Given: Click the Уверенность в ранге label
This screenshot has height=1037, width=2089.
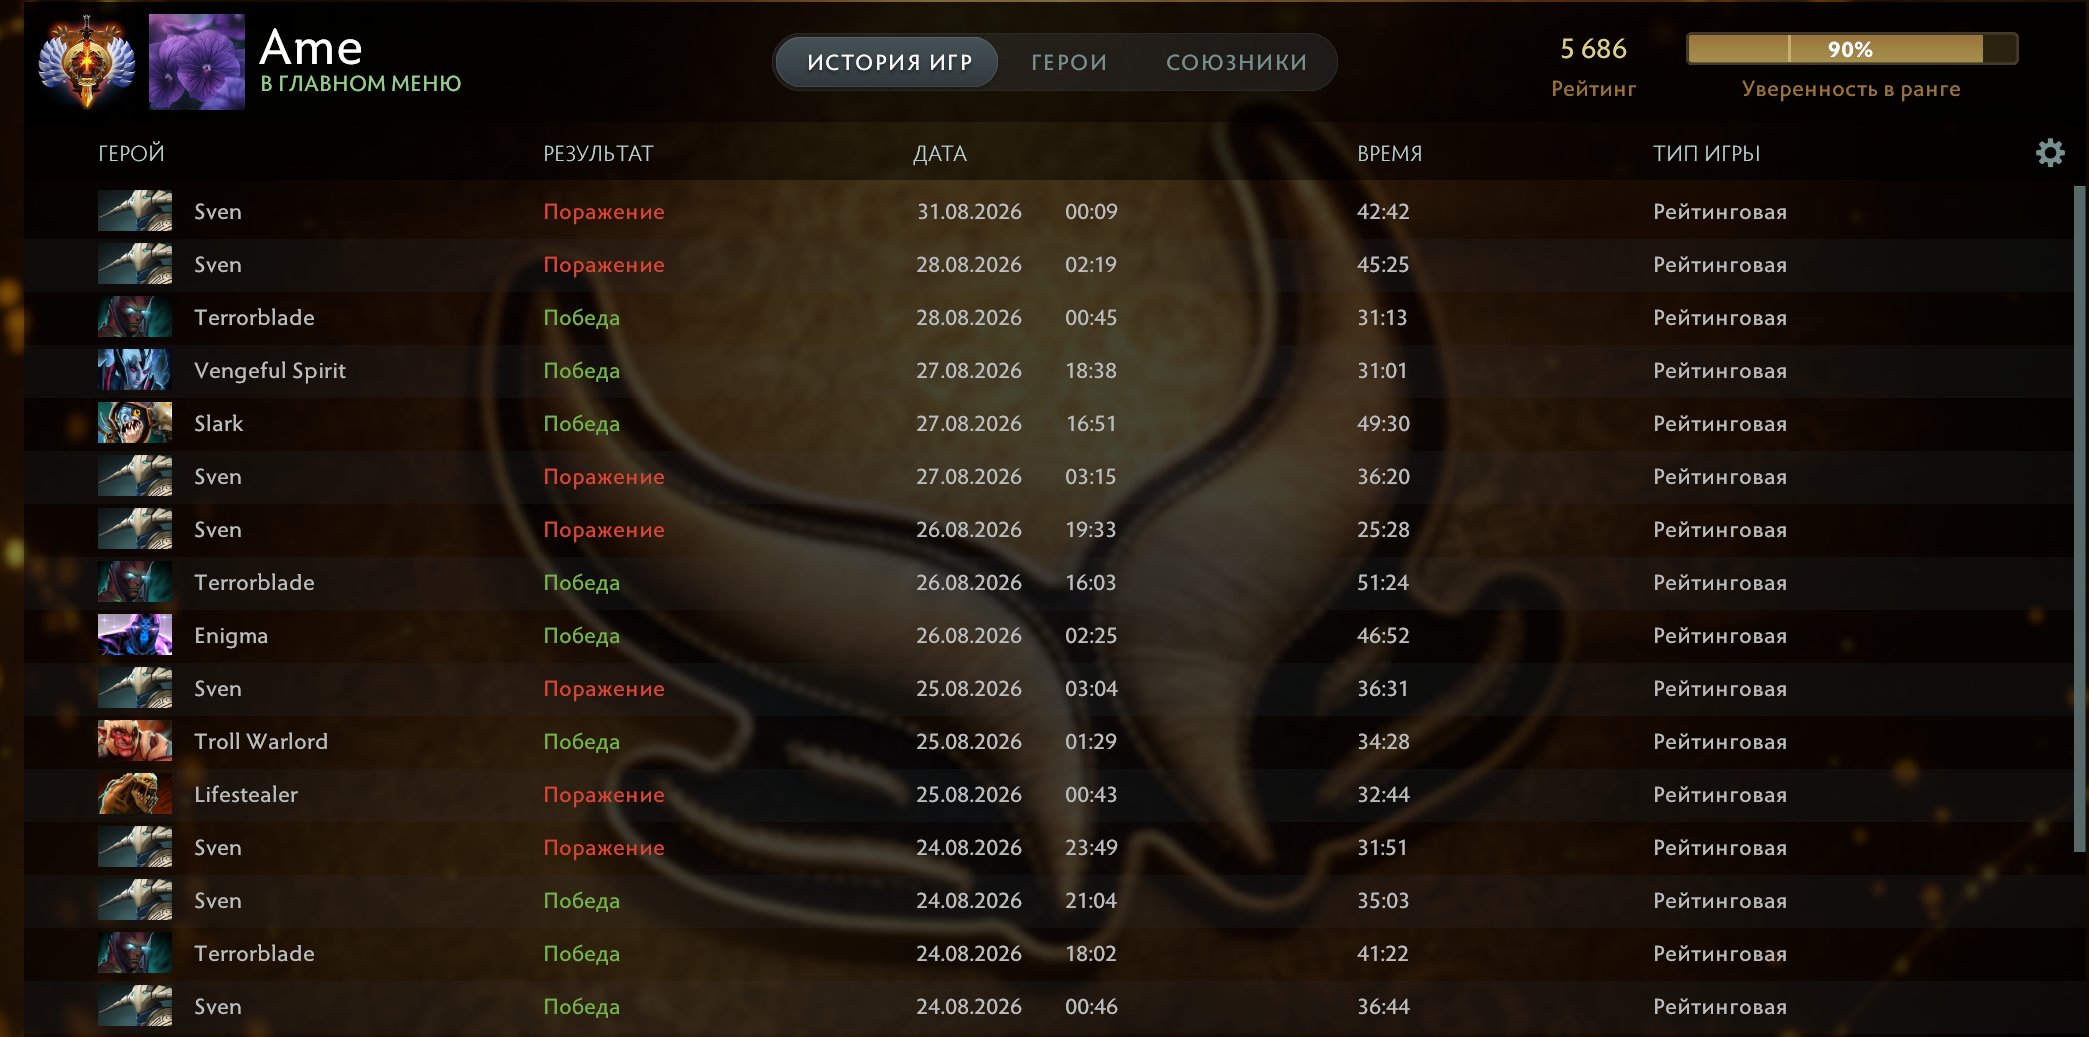Looking at the screenshot, I should [x=1851, y=89].
